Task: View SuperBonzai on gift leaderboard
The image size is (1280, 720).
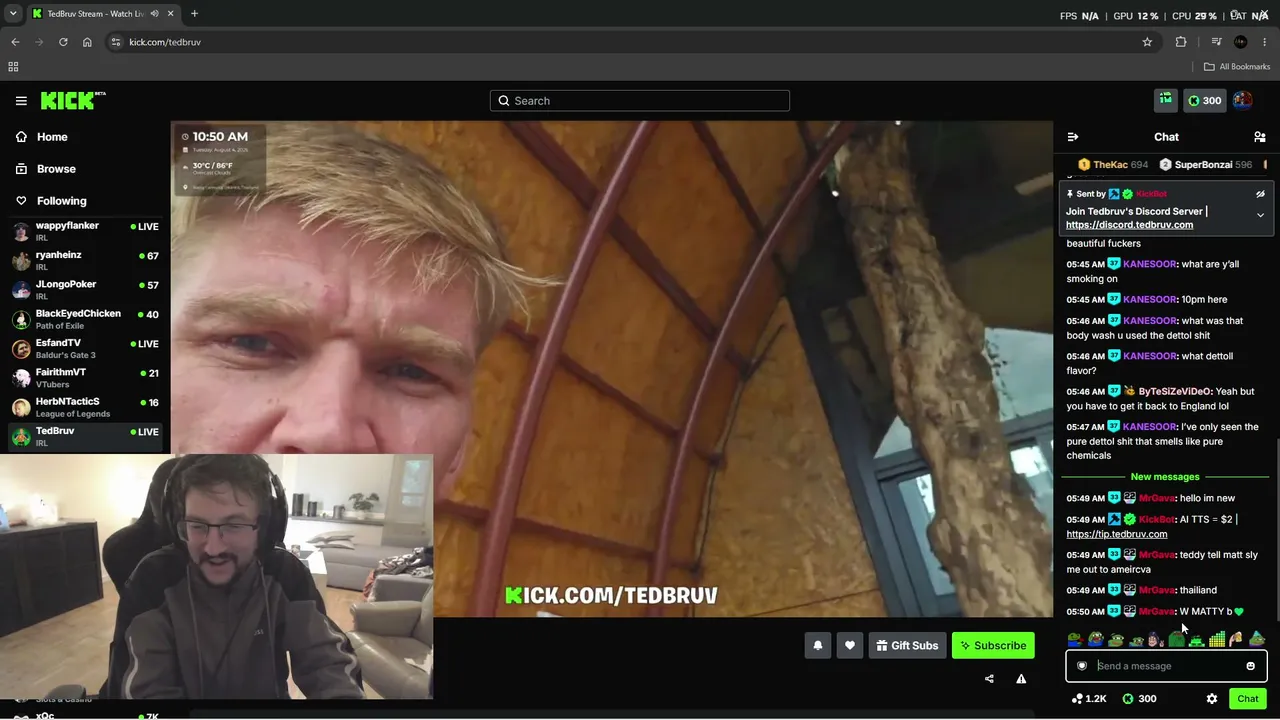Action: coord(1204,165)
